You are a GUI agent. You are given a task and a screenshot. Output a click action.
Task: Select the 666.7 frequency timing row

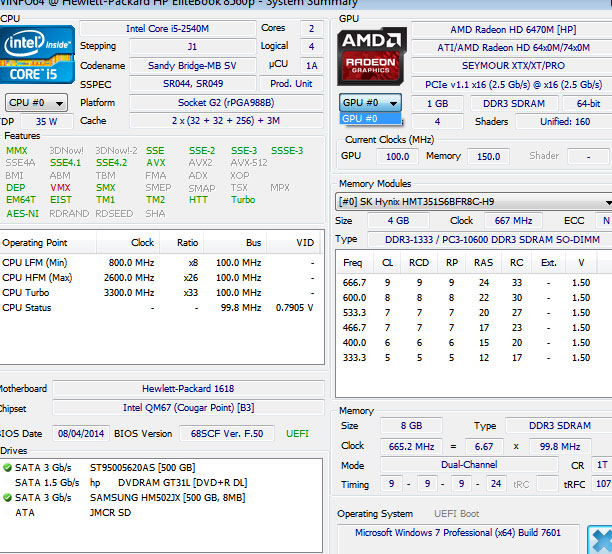(473, 283)
